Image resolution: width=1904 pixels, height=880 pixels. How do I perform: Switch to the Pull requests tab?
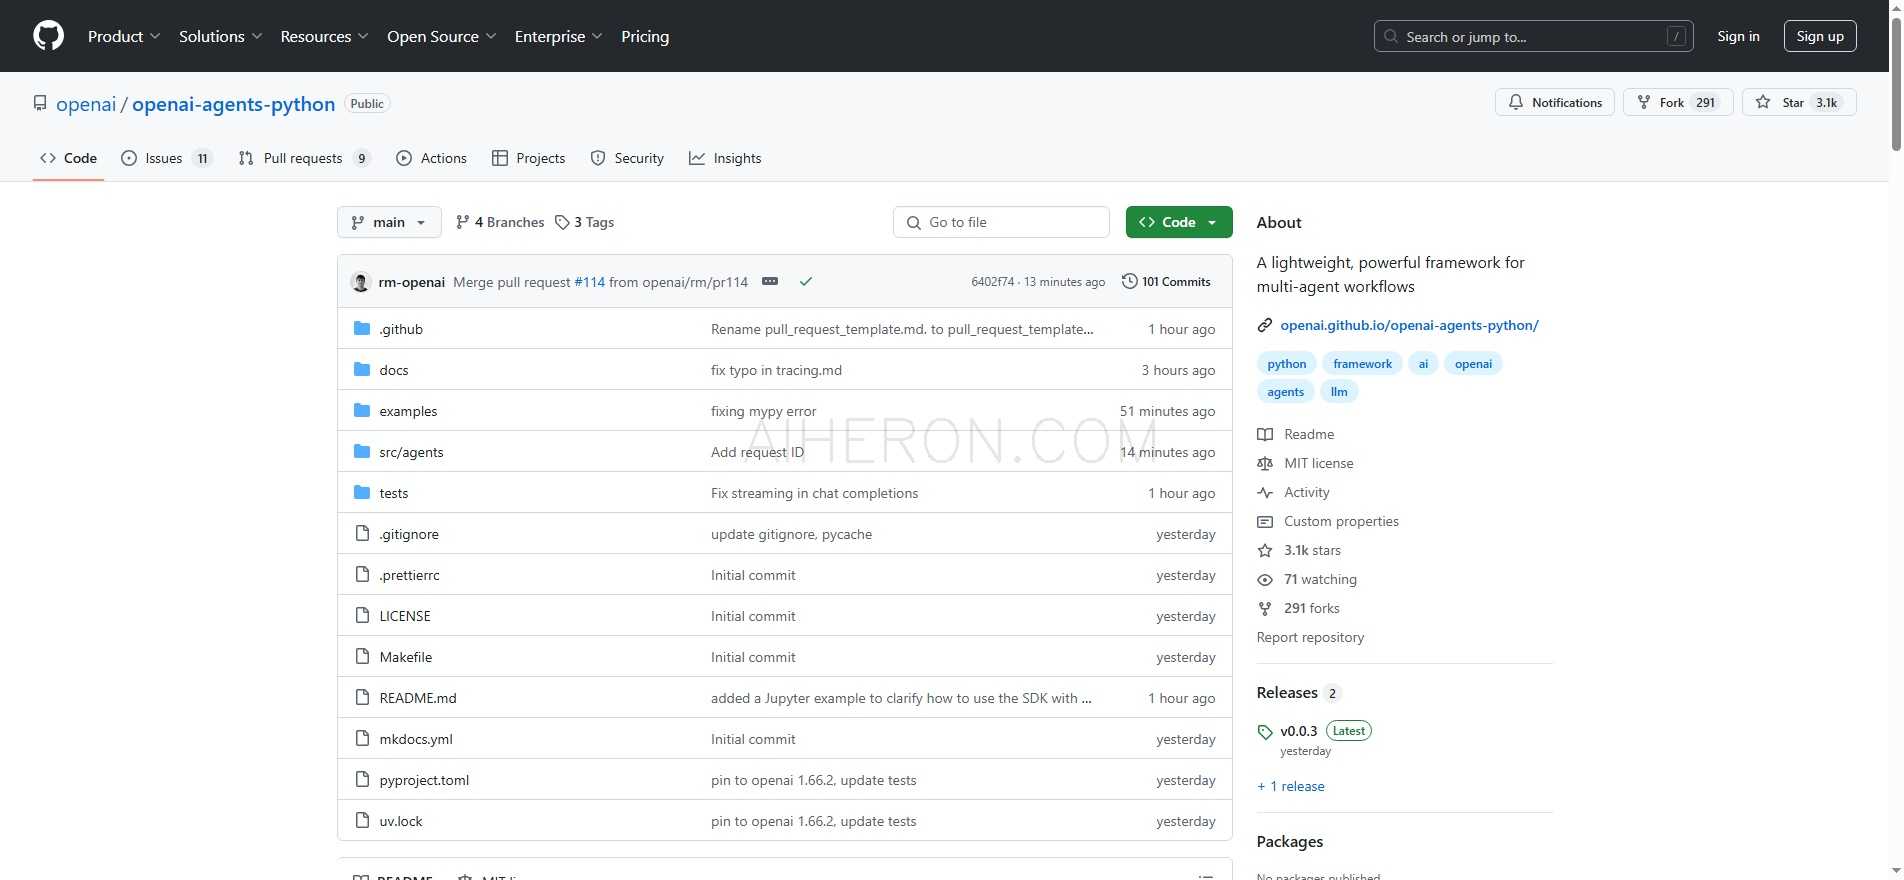pyautogui.click(x=305, y=158)
